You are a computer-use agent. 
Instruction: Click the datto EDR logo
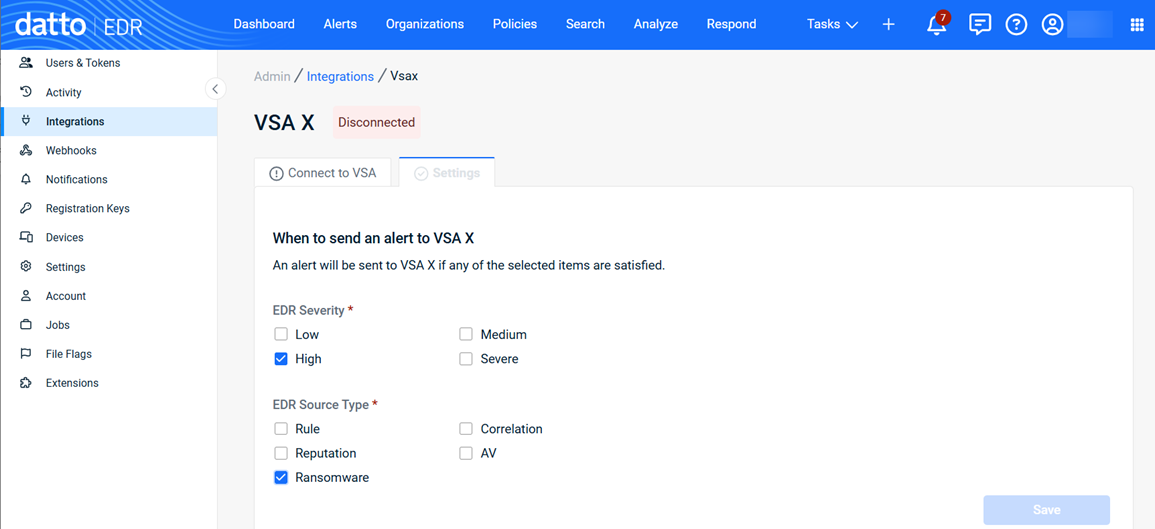tap(79, 24)
